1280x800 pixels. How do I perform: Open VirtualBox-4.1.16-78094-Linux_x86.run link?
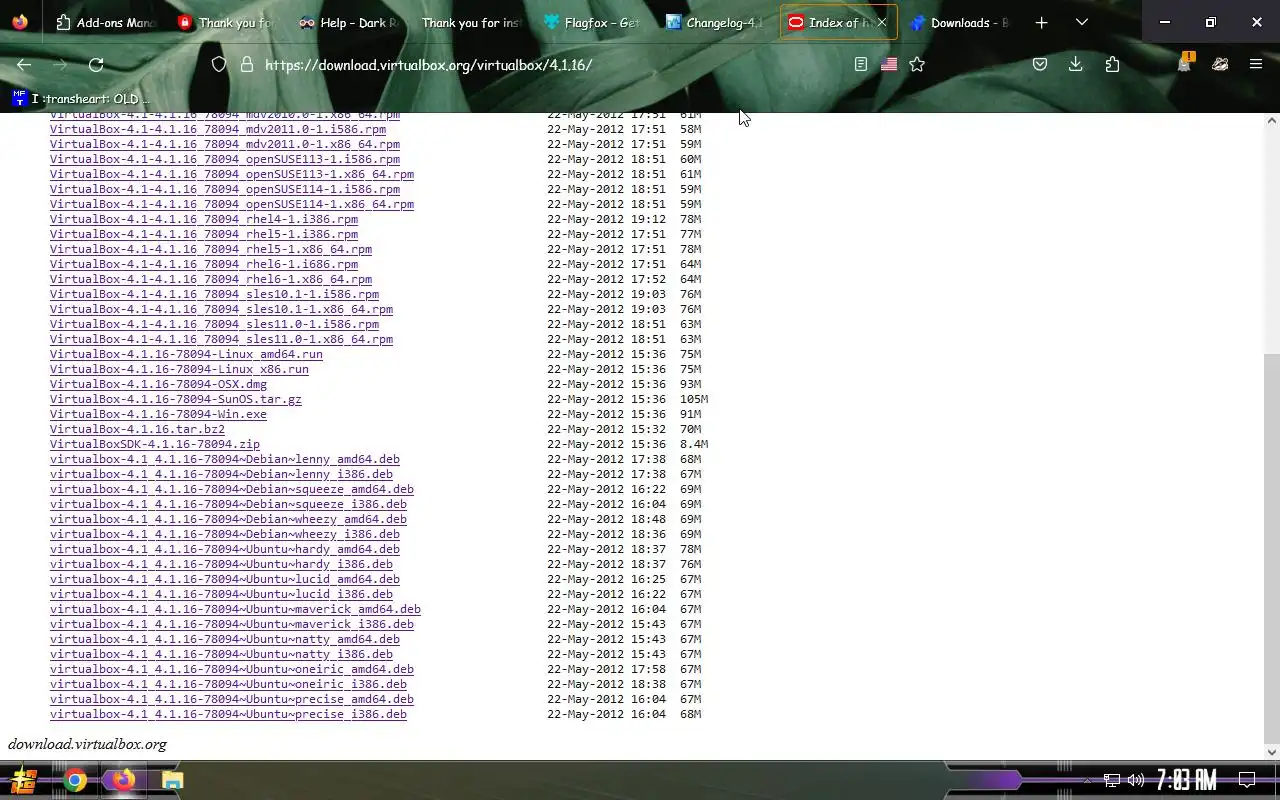click(x=179, y=369)
